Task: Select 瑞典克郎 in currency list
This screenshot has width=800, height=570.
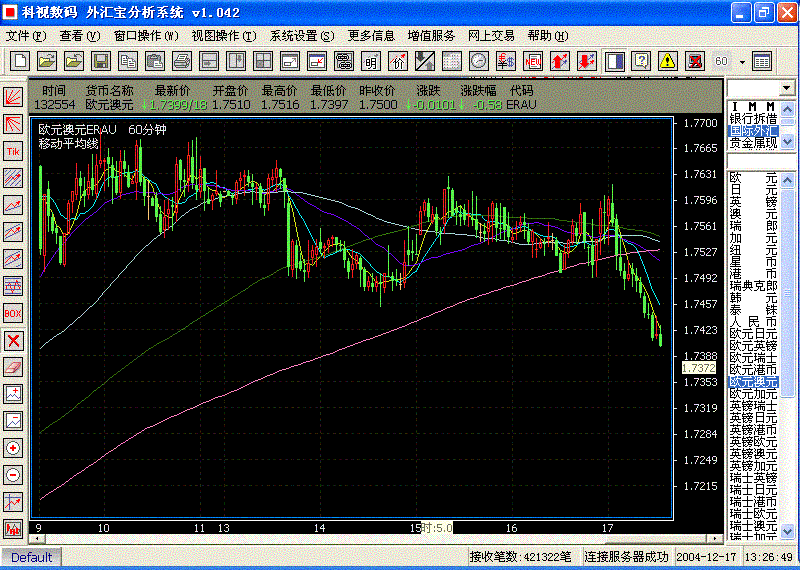Action: (x=753, y=286)
